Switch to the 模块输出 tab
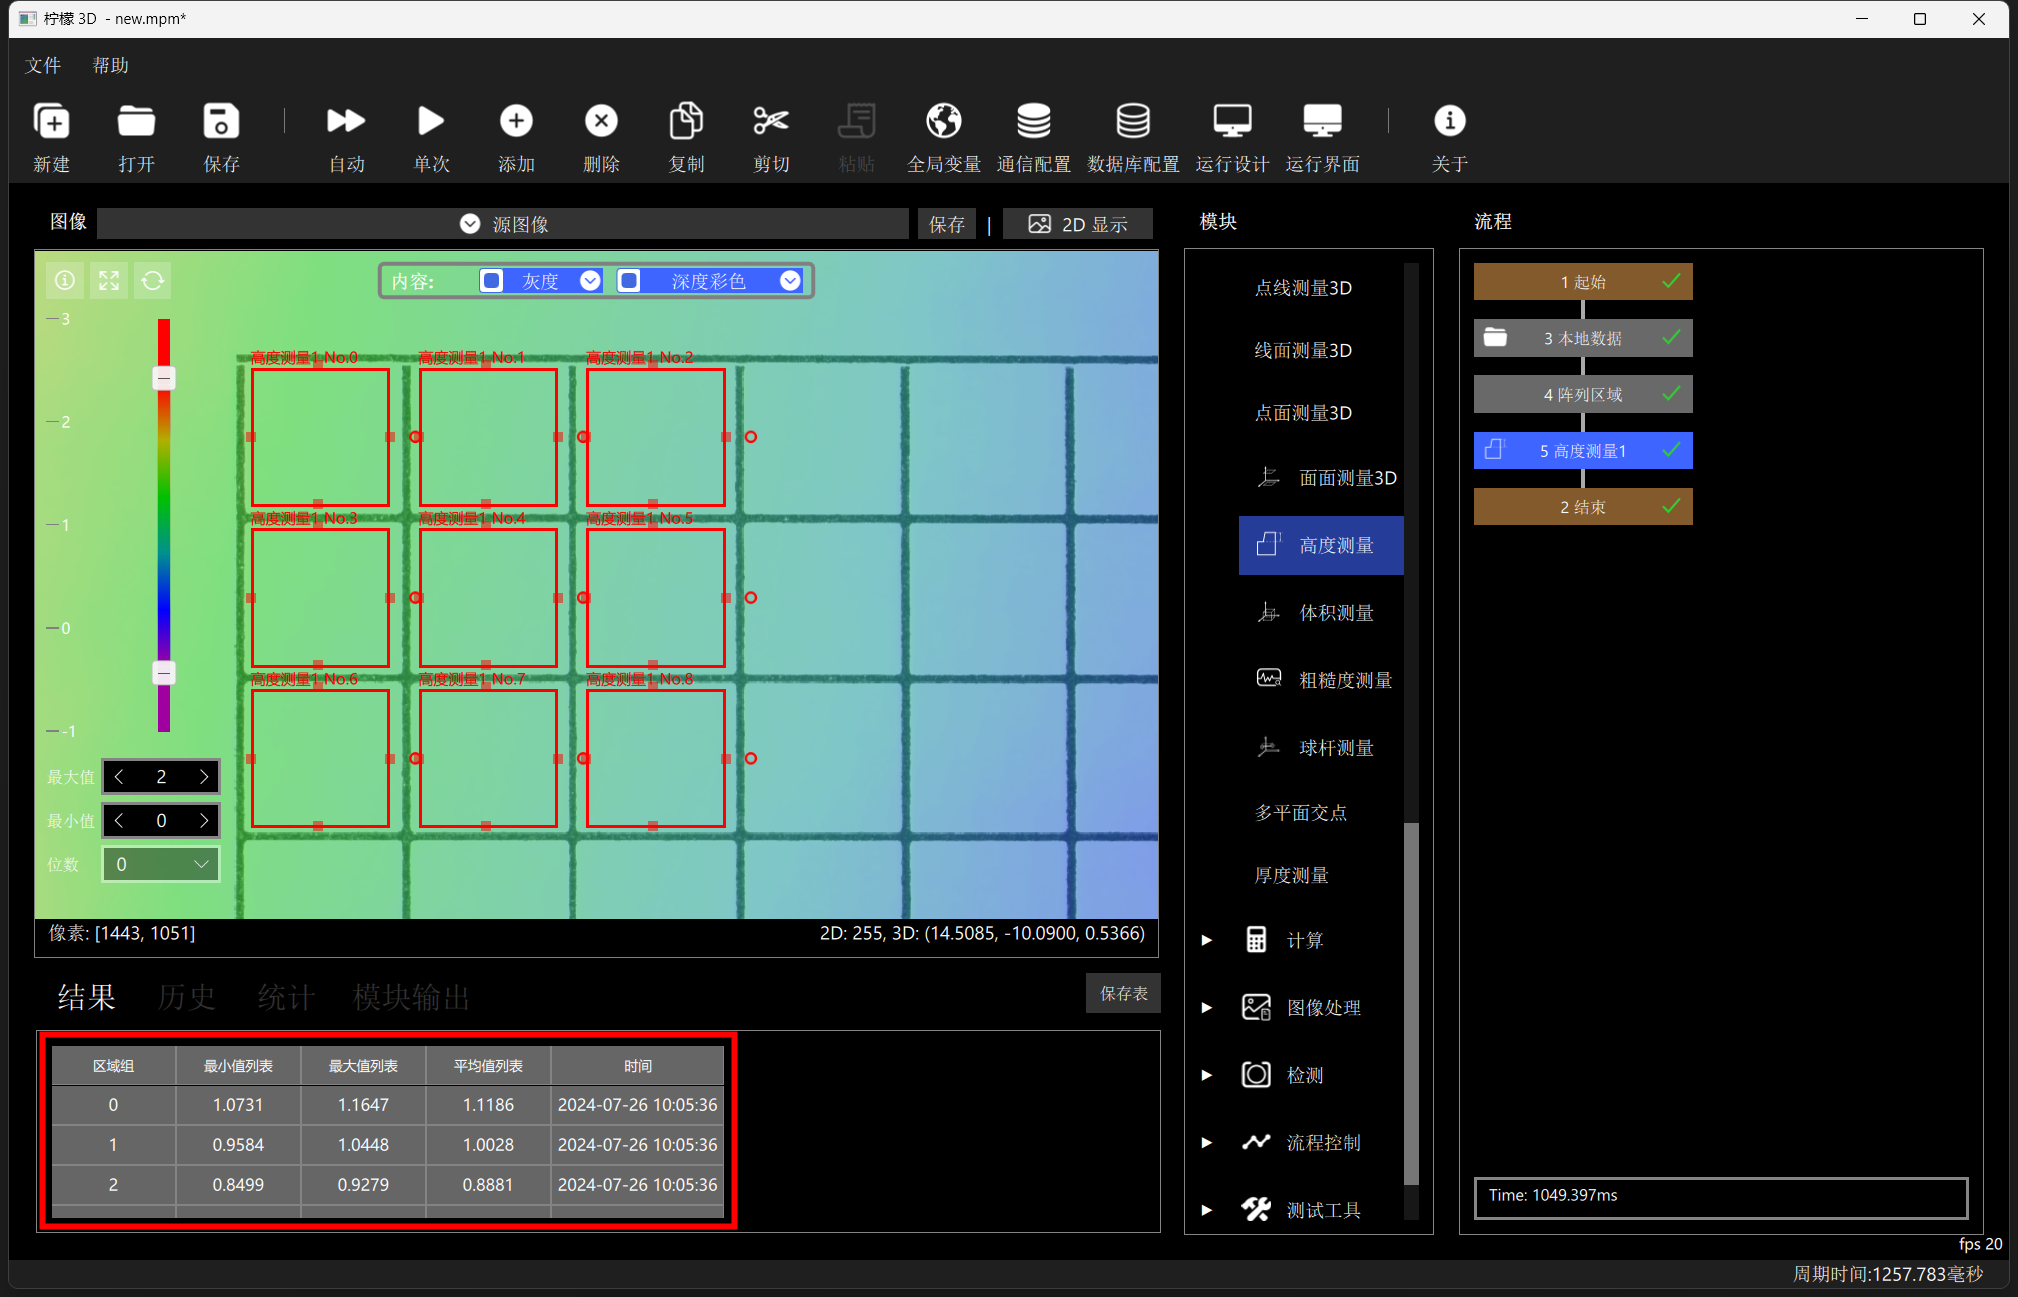 click(x=411, y=997)
